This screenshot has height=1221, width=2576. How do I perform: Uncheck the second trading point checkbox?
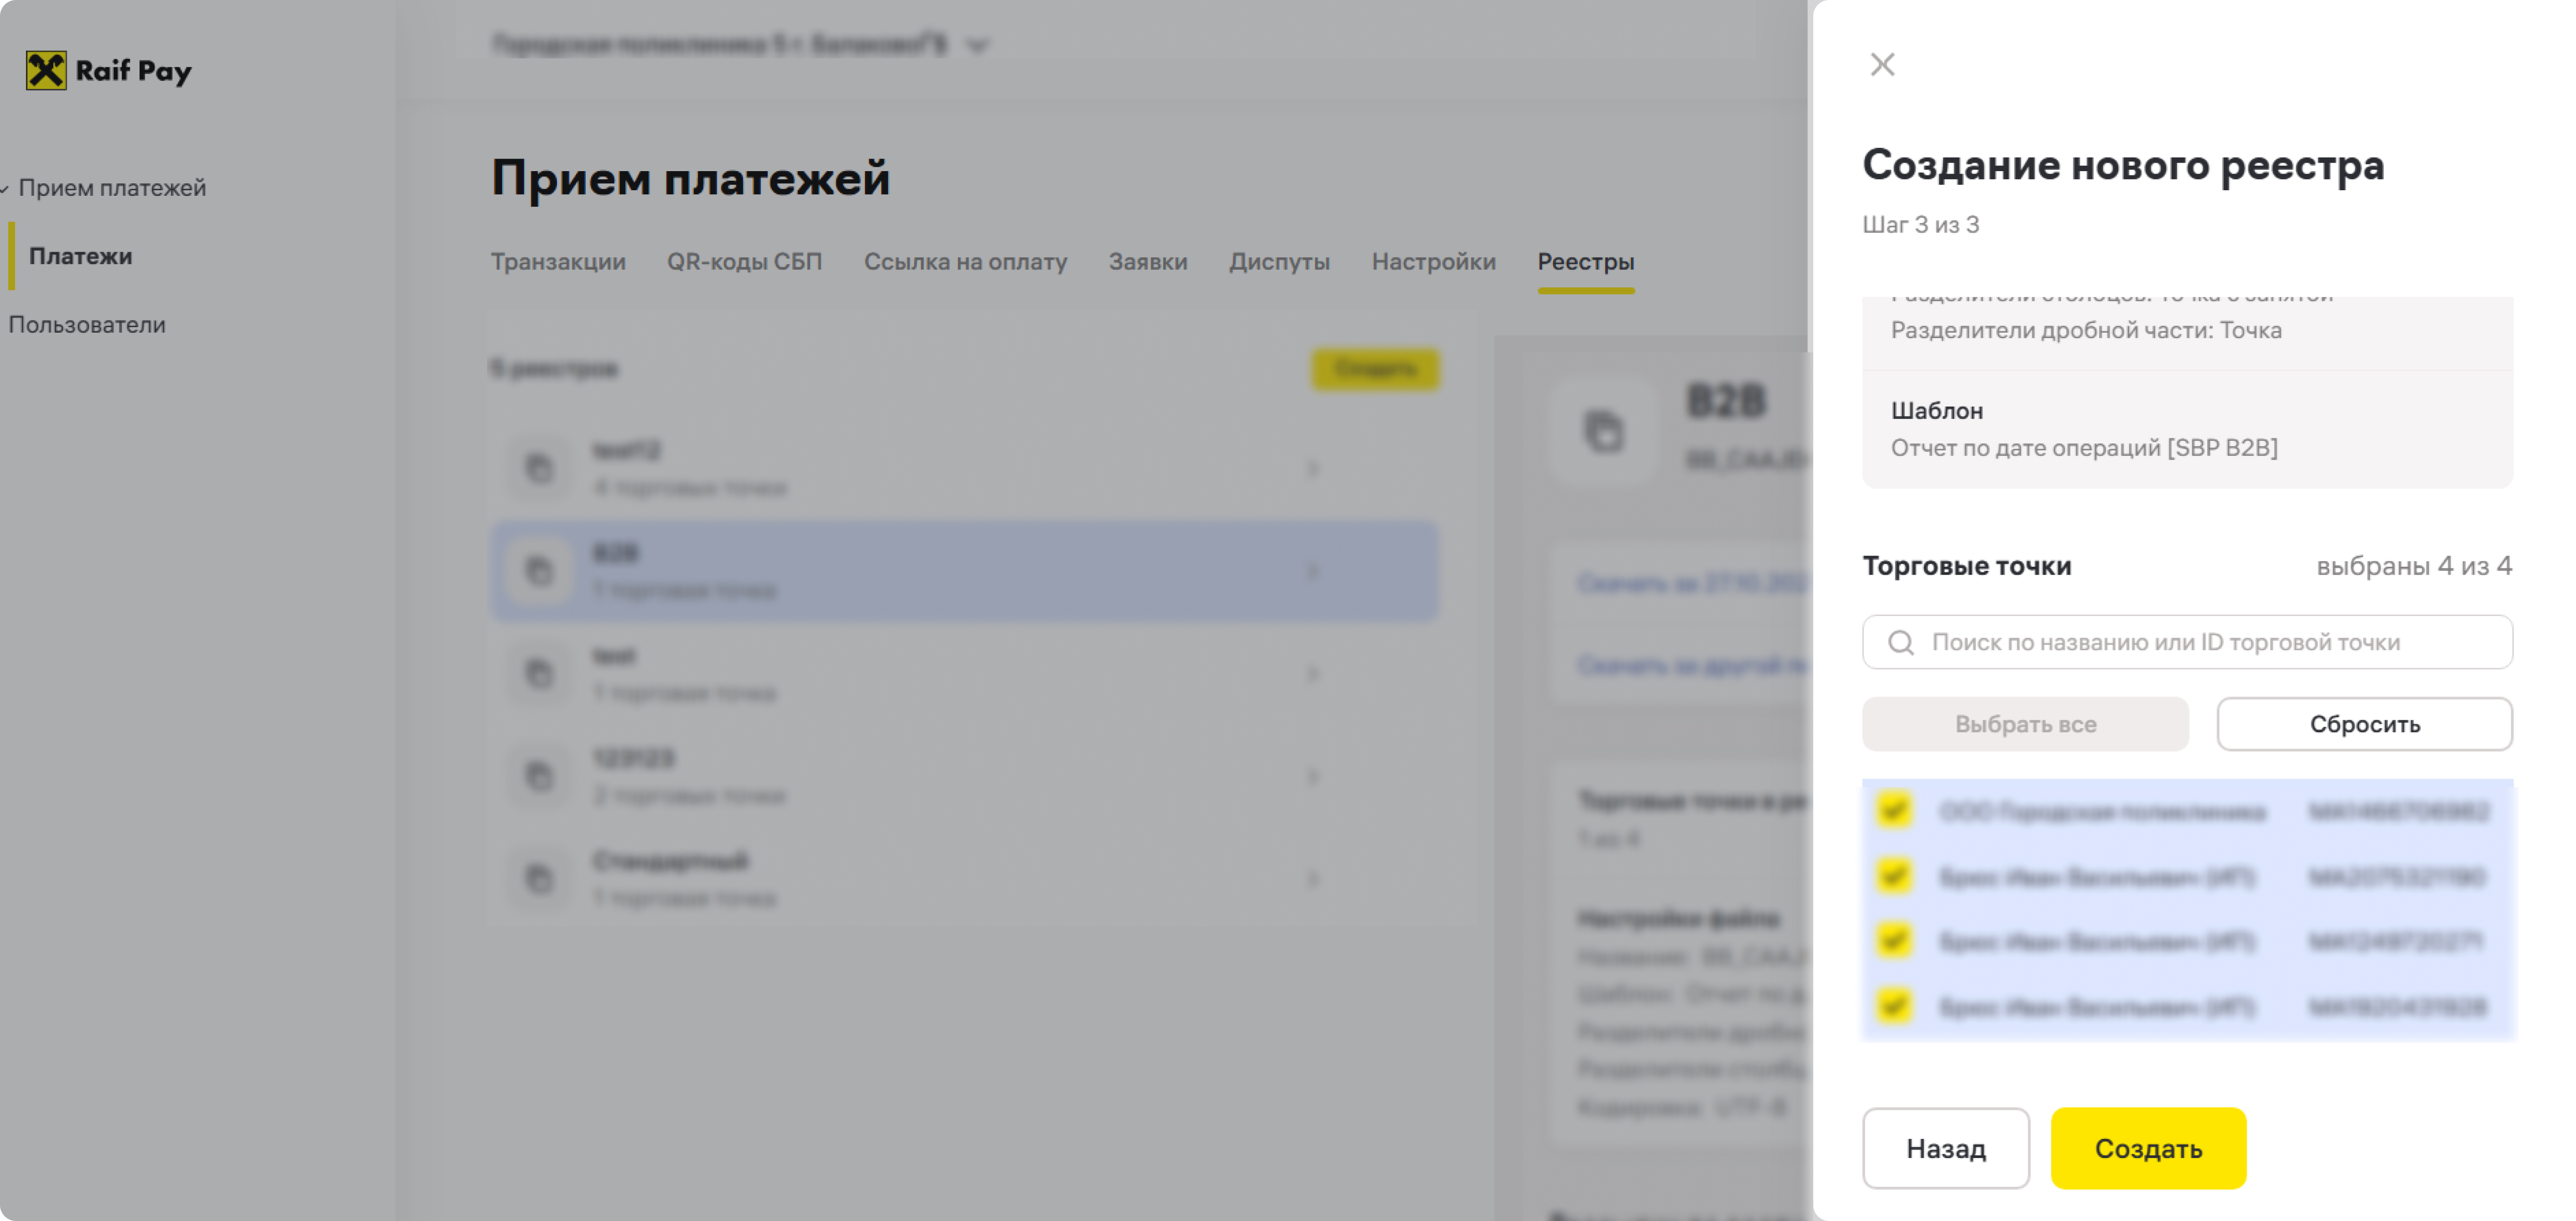click(x=1894, y=876)
